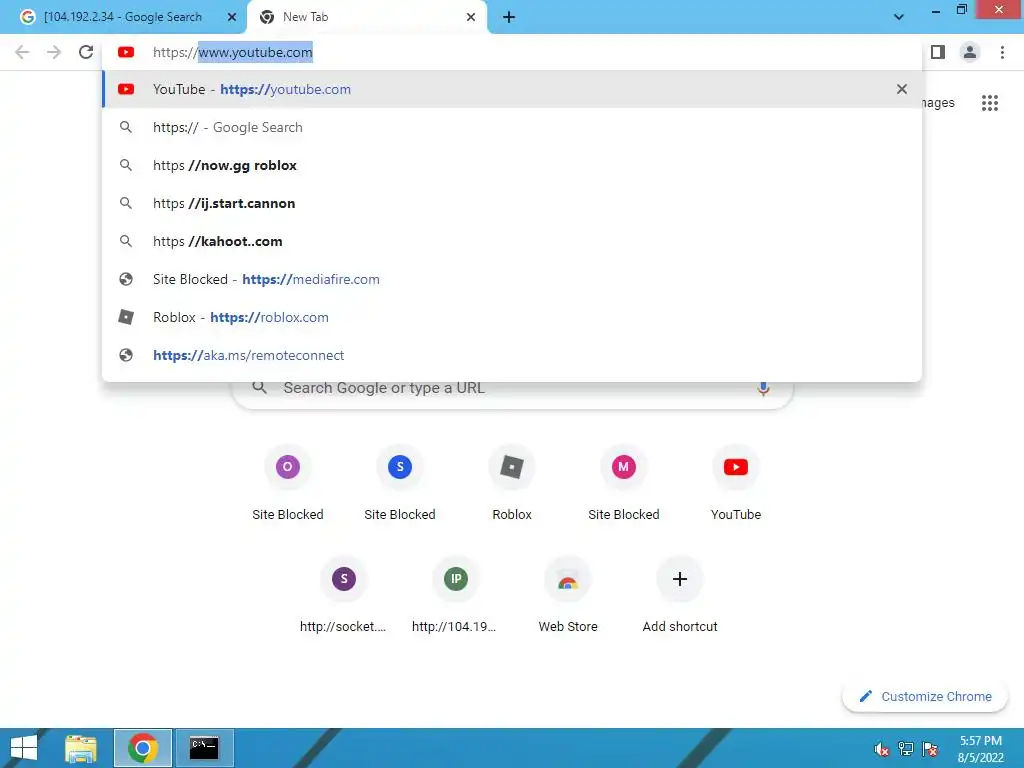The width and height of the screenshot is (1024, 768).
Task: Go forward to next page
Action: [x=54, y=52]
